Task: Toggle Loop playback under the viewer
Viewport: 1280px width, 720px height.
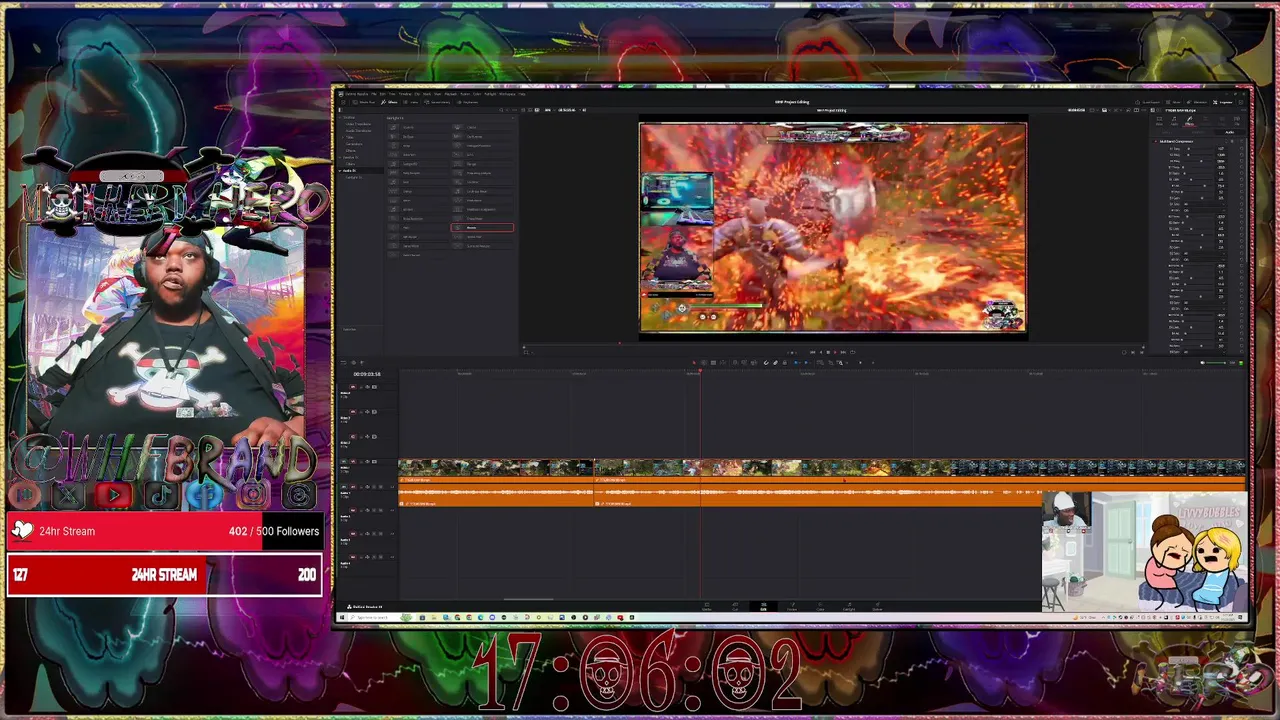Action: point(853,352)
